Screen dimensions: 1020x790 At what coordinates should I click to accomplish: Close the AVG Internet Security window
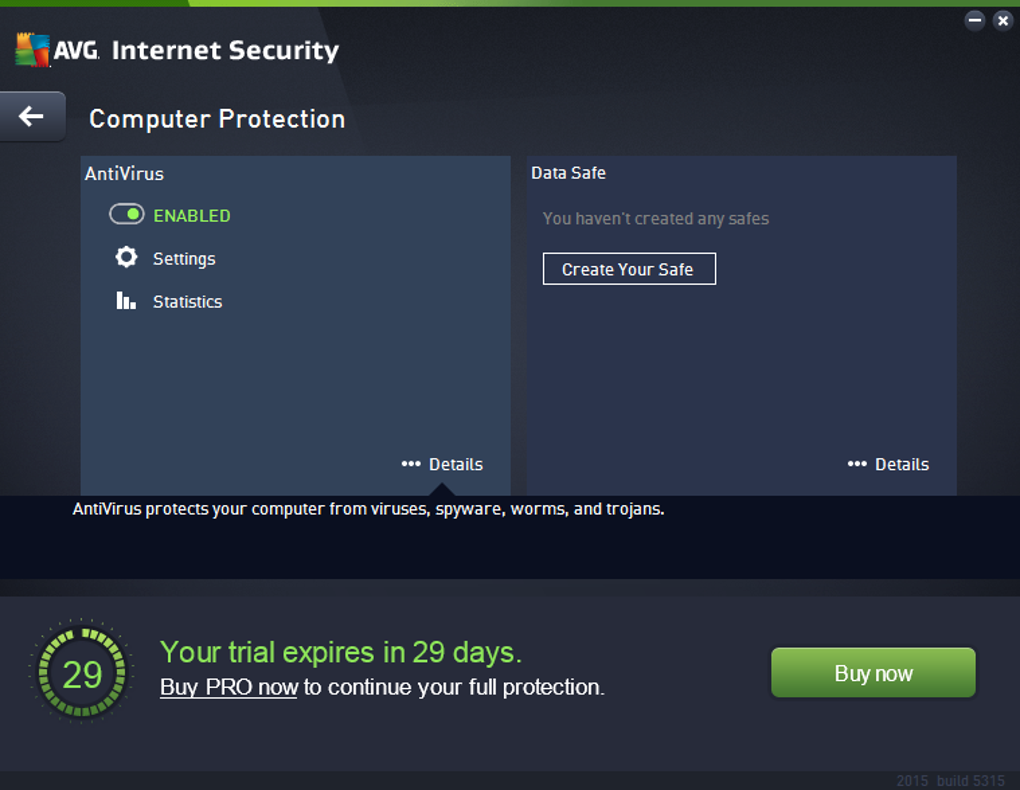click(x=1002, y=20)
